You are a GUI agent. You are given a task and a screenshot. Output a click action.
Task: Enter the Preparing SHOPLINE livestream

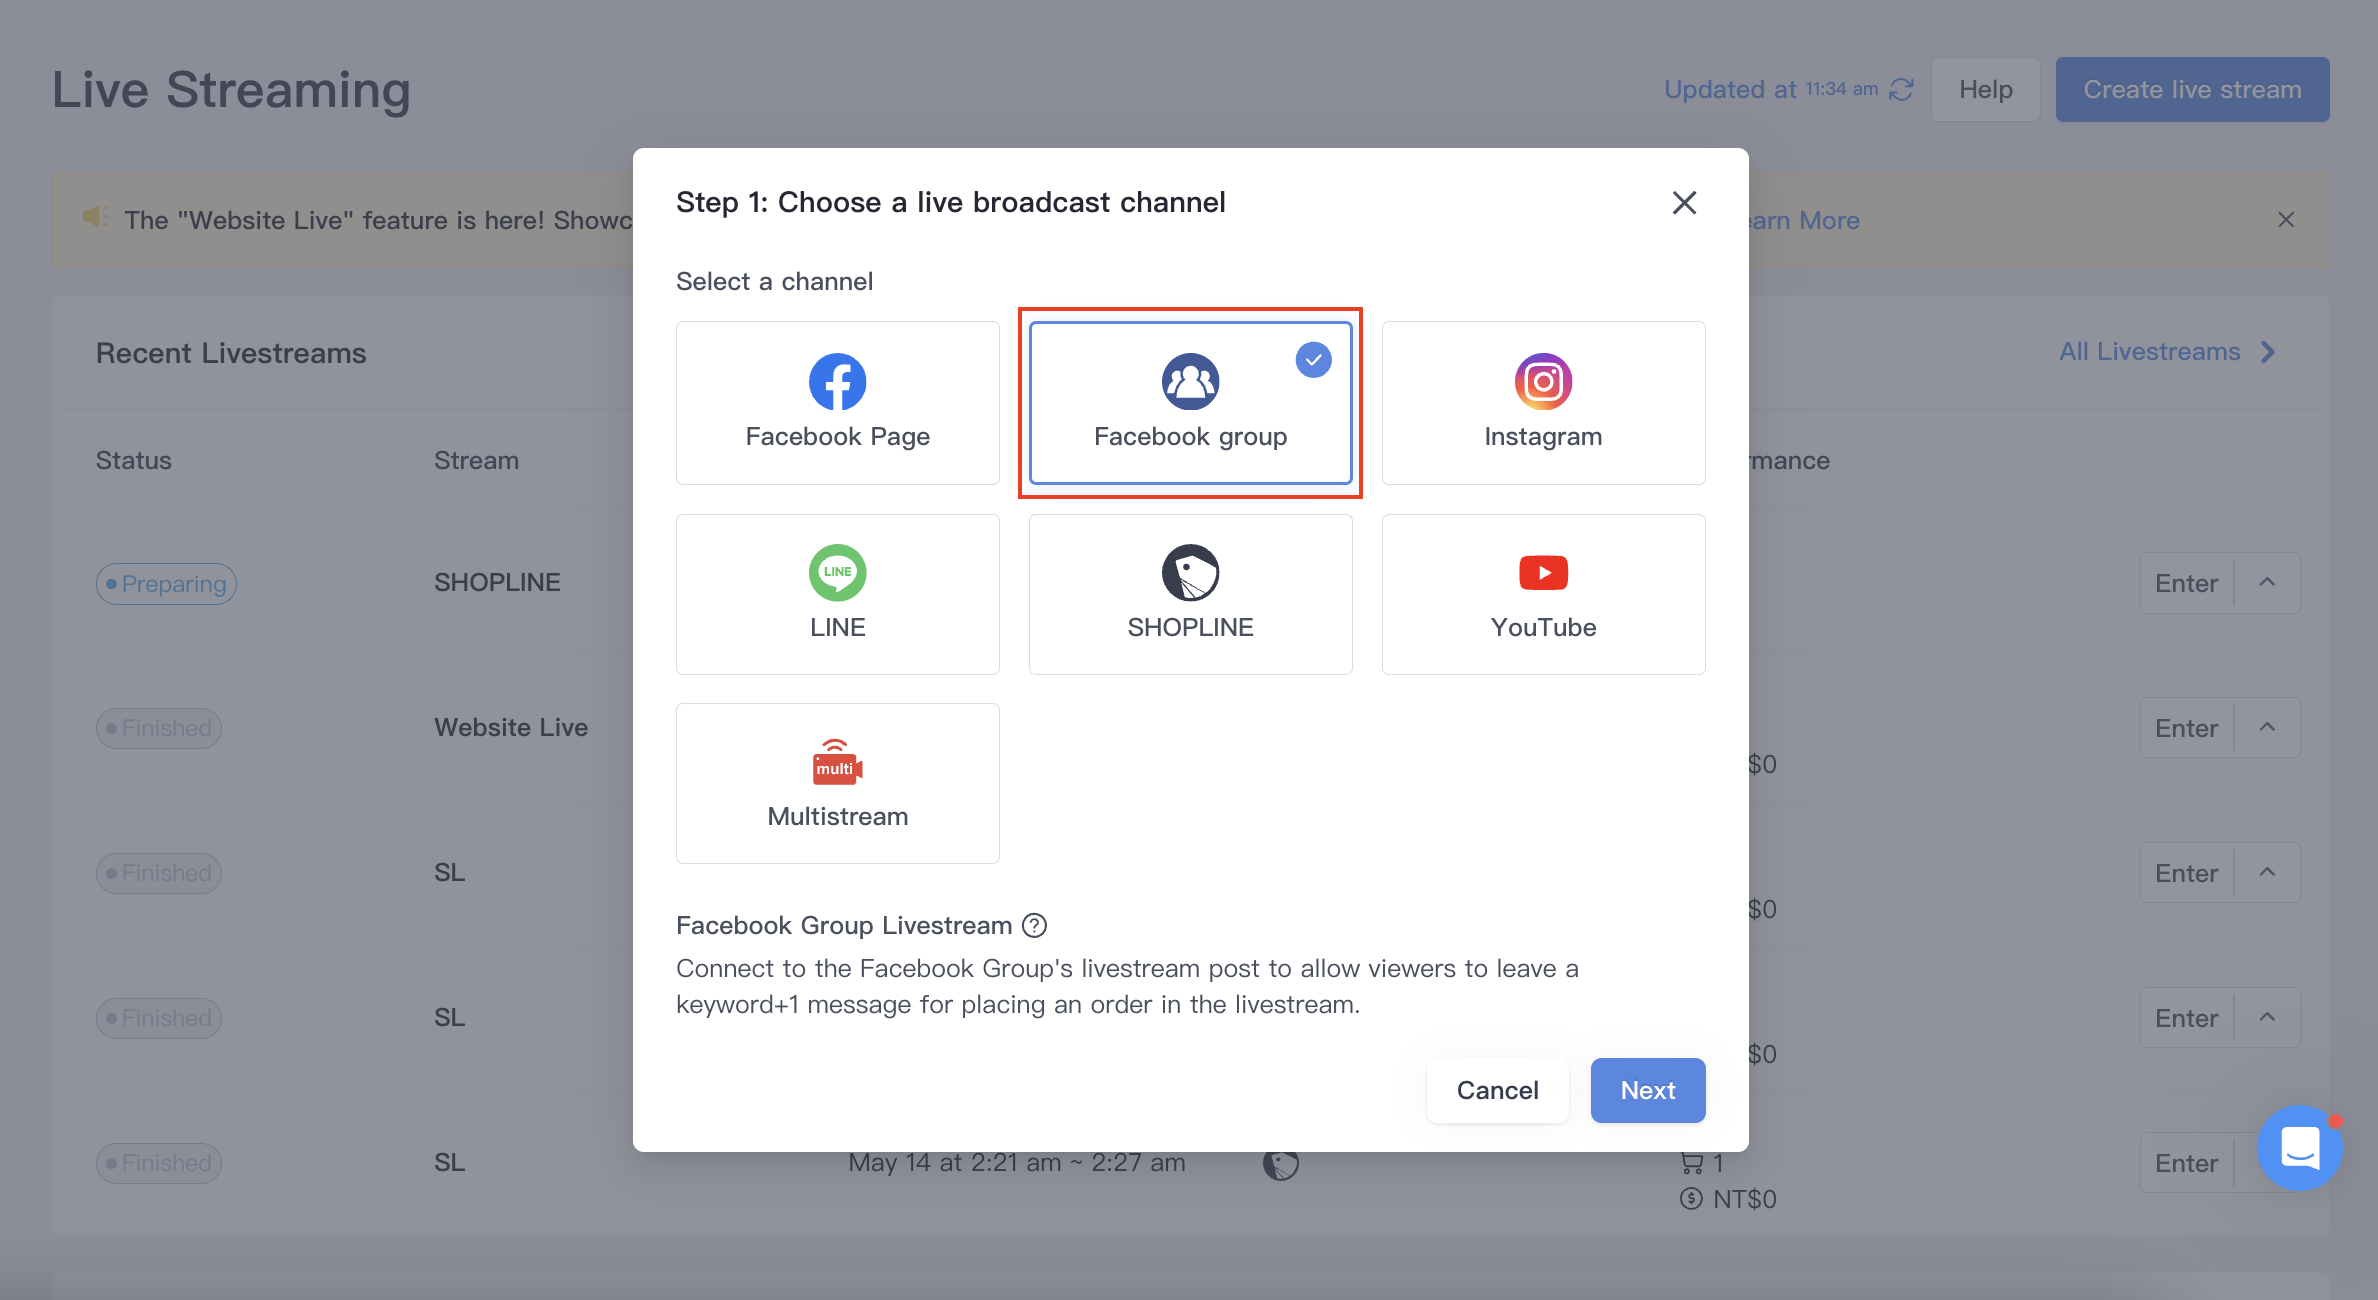coord(2186,583)
